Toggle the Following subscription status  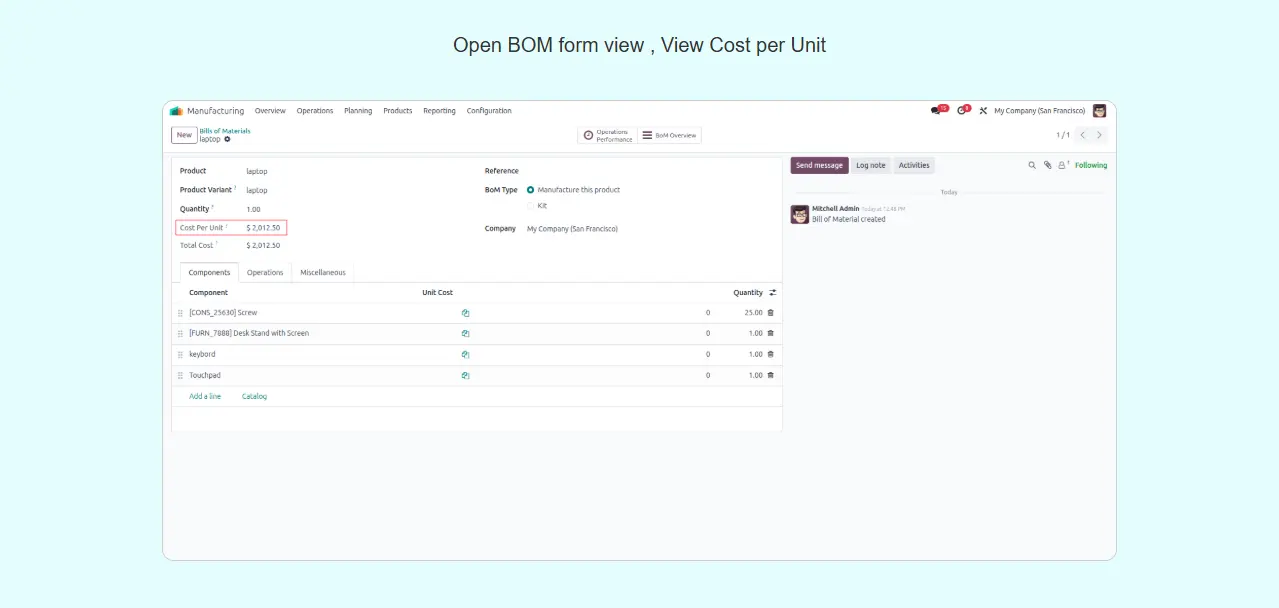pos(1091,166)
